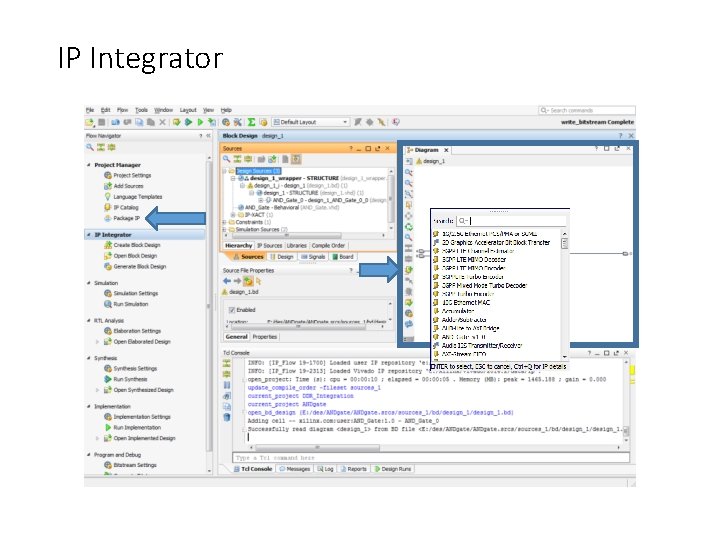This screenshot has width=720, height=540.
Task: Close the Diagram tab
Action: click(x=446, y=150)
